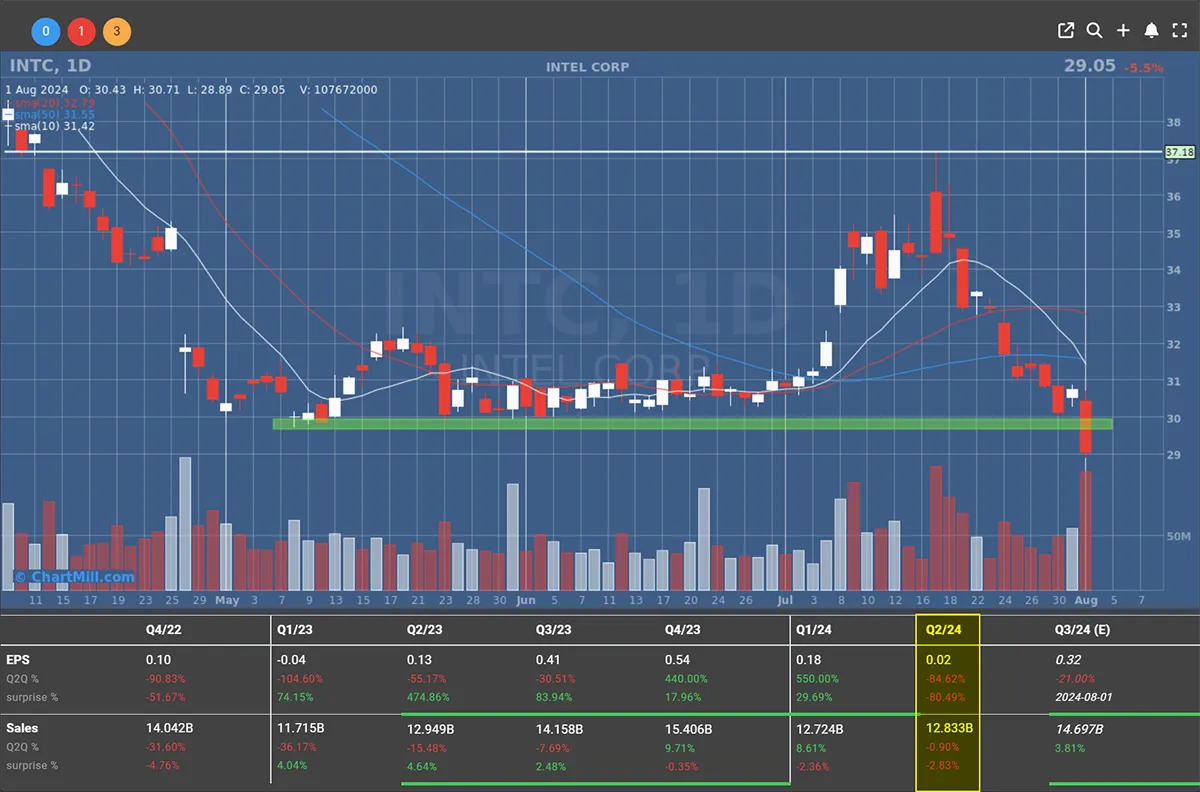The width and height of the screenshot is (1200, 792).
Task: Click the green support zone band near 30
Action: tap(692, 424)
